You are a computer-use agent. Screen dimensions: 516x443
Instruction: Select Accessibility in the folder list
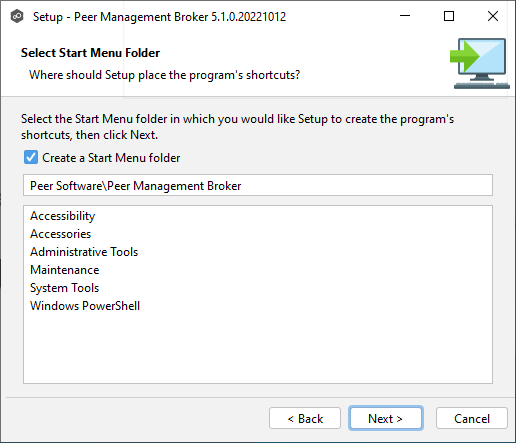[x=63, y=216]
